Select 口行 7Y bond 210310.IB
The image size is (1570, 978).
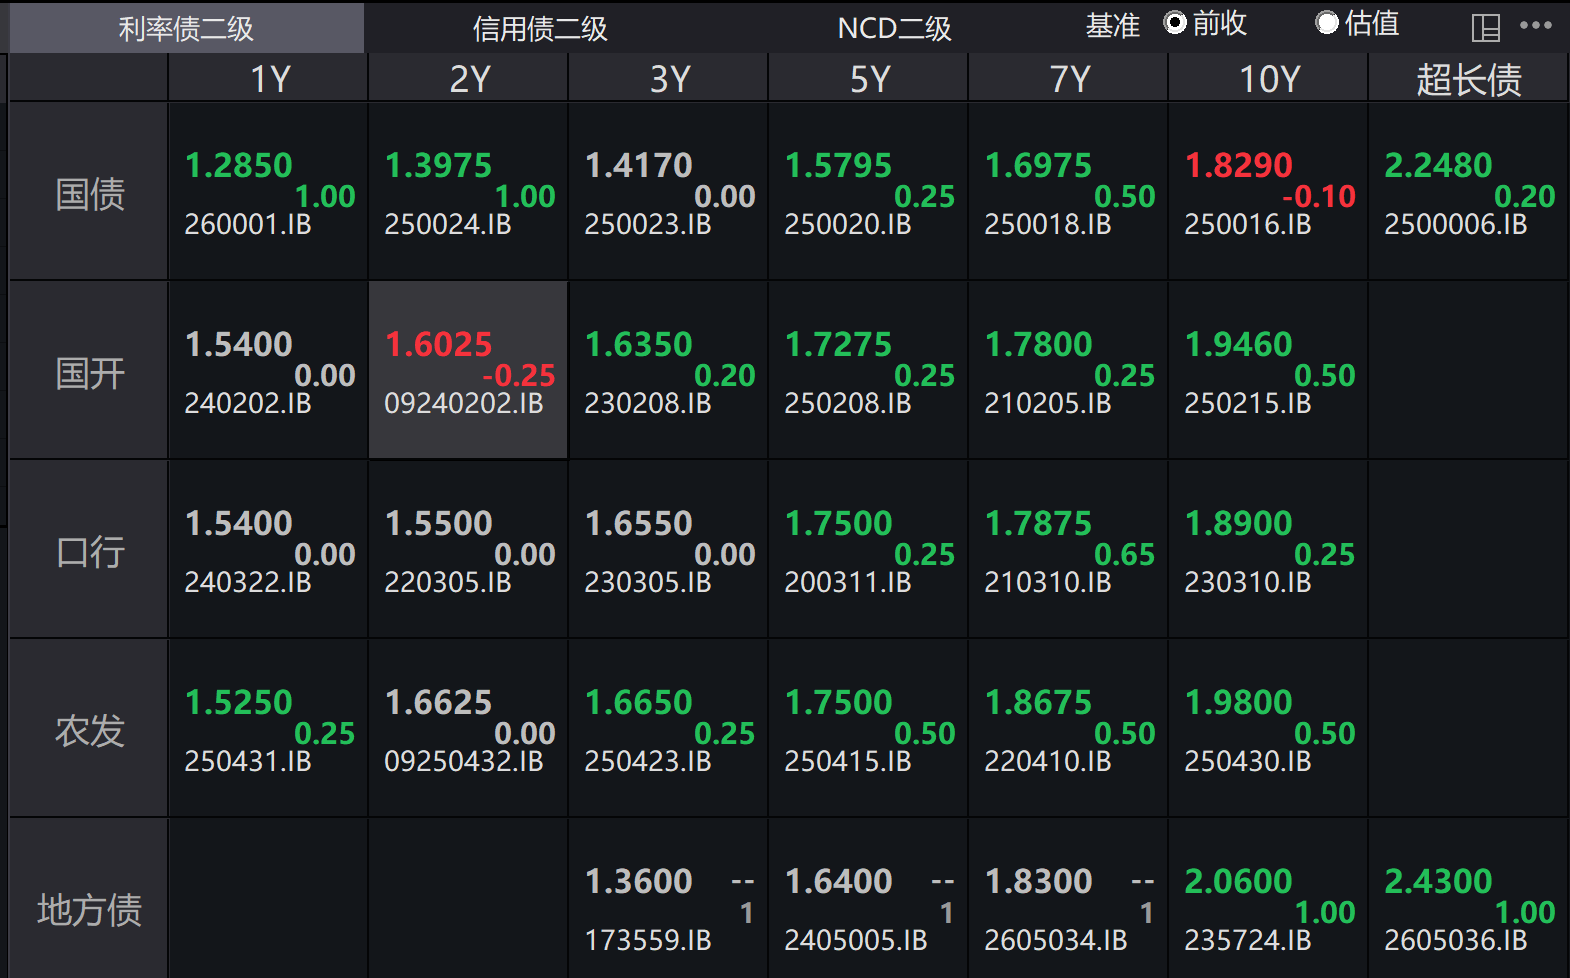[1068, 550]
